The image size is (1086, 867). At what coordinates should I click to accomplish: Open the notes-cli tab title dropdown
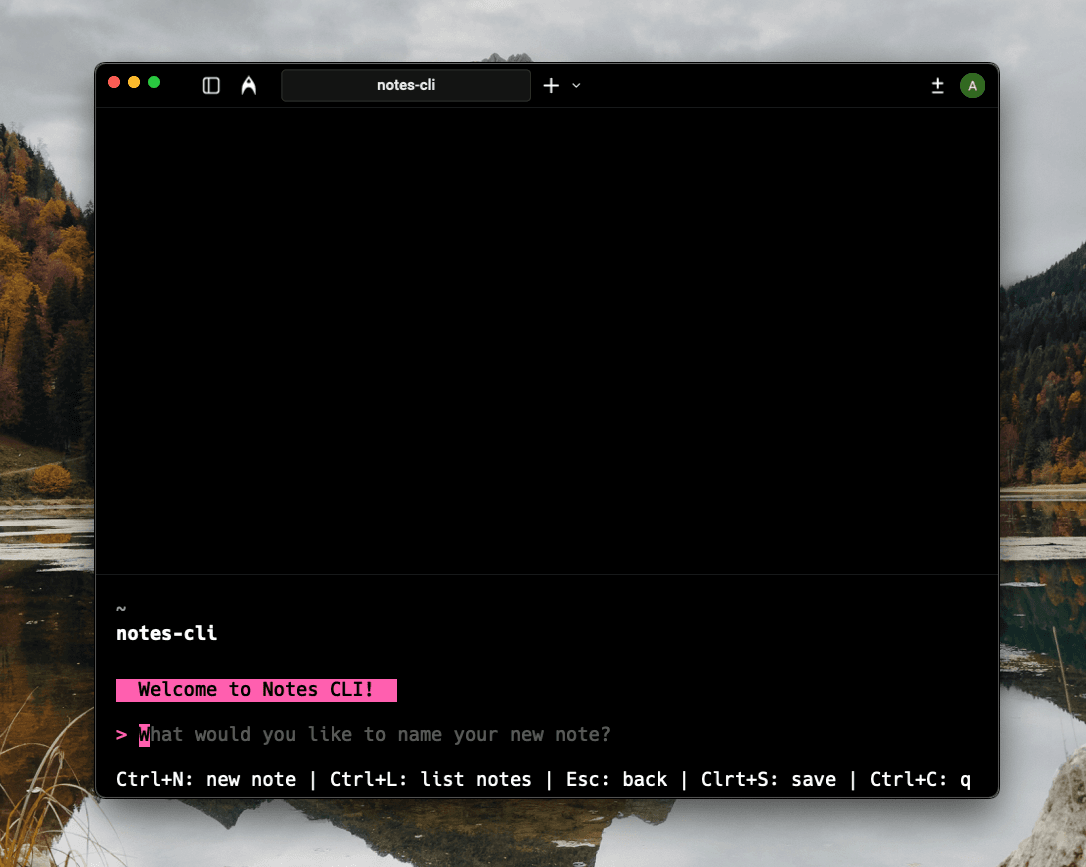point(405,85)
